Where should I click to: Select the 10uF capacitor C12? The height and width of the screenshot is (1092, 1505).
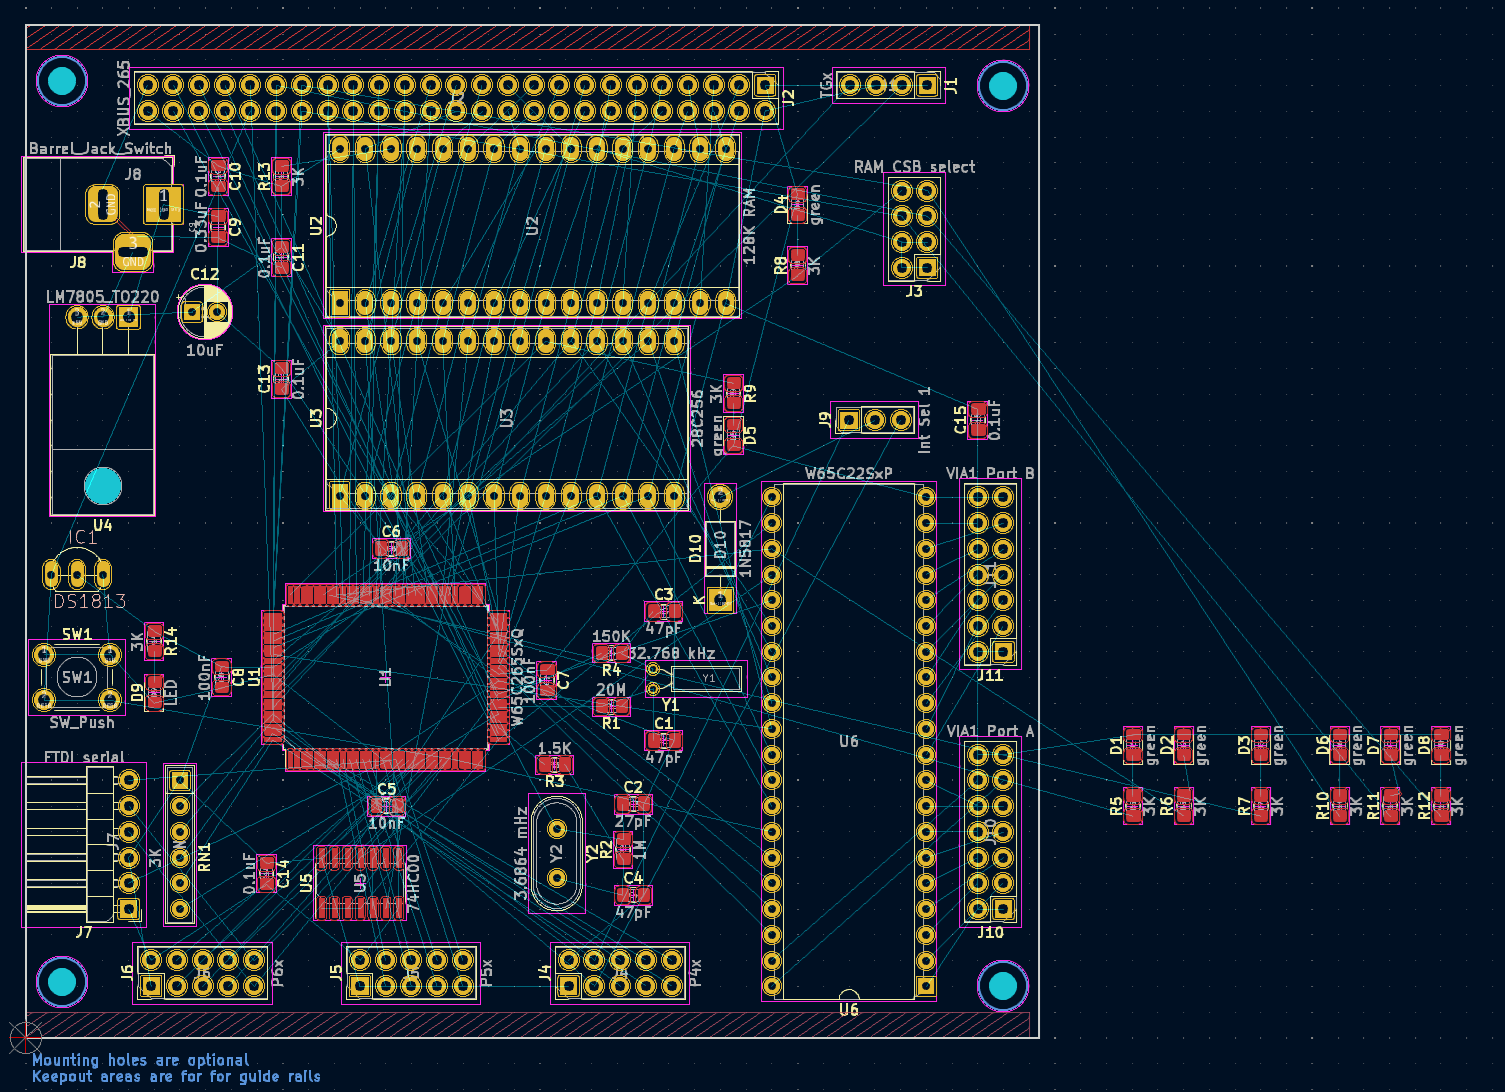click(205, 312)
